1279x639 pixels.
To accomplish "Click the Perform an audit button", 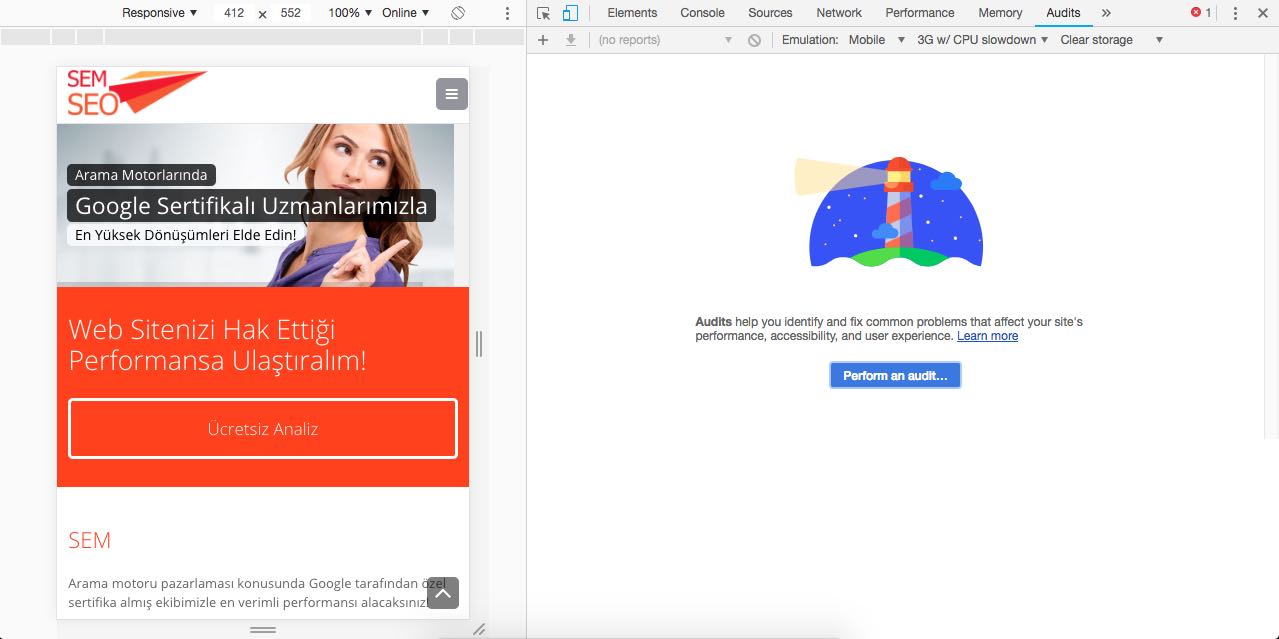I will pos(895,375).
